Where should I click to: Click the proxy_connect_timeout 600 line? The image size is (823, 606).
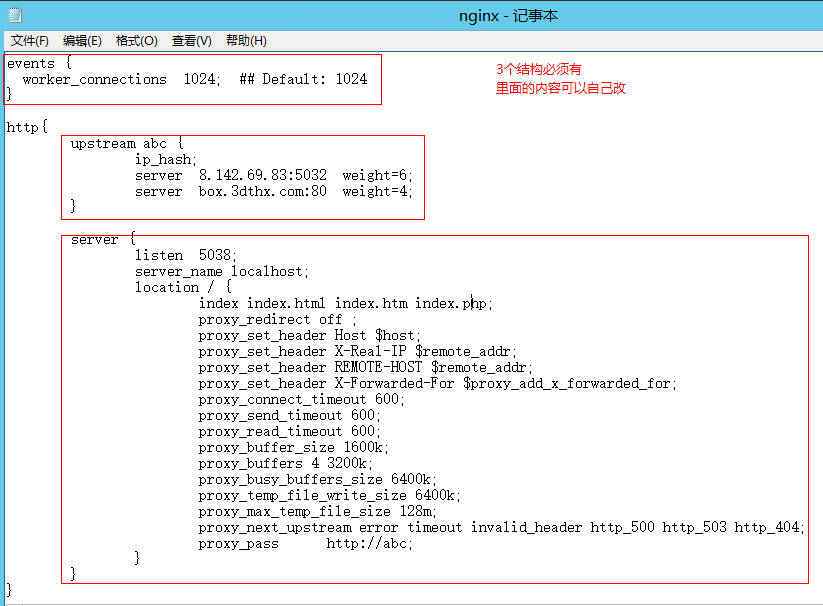[x=301, y=399]
